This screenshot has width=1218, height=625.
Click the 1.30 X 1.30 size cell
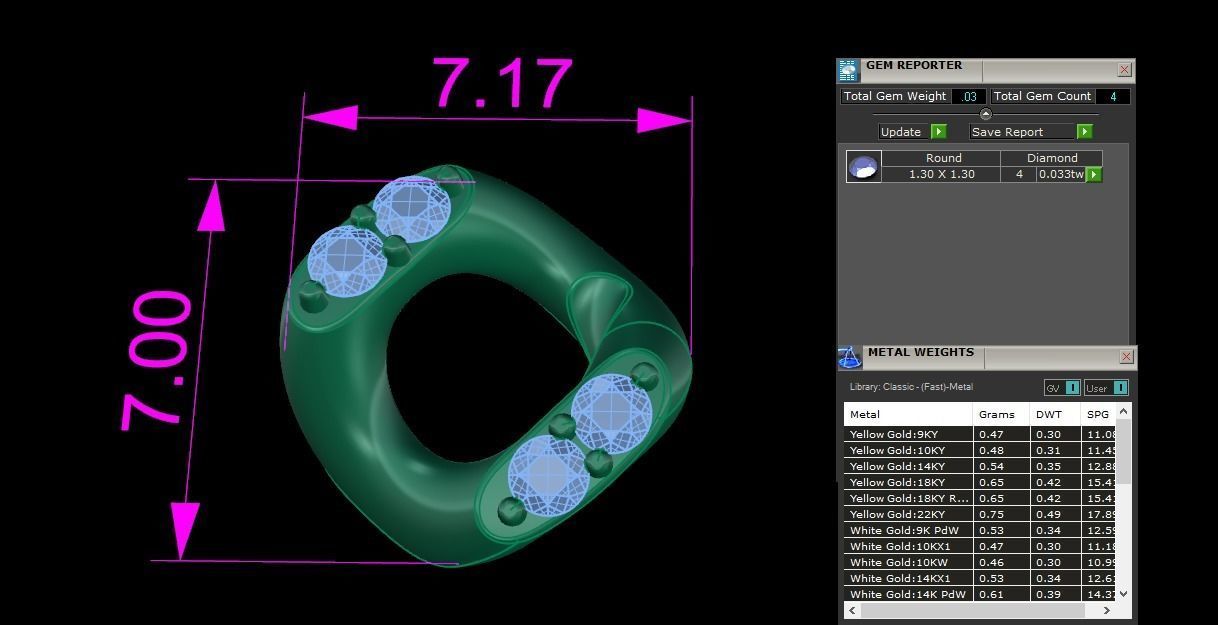pyautogui.click(x=942, y=174)
